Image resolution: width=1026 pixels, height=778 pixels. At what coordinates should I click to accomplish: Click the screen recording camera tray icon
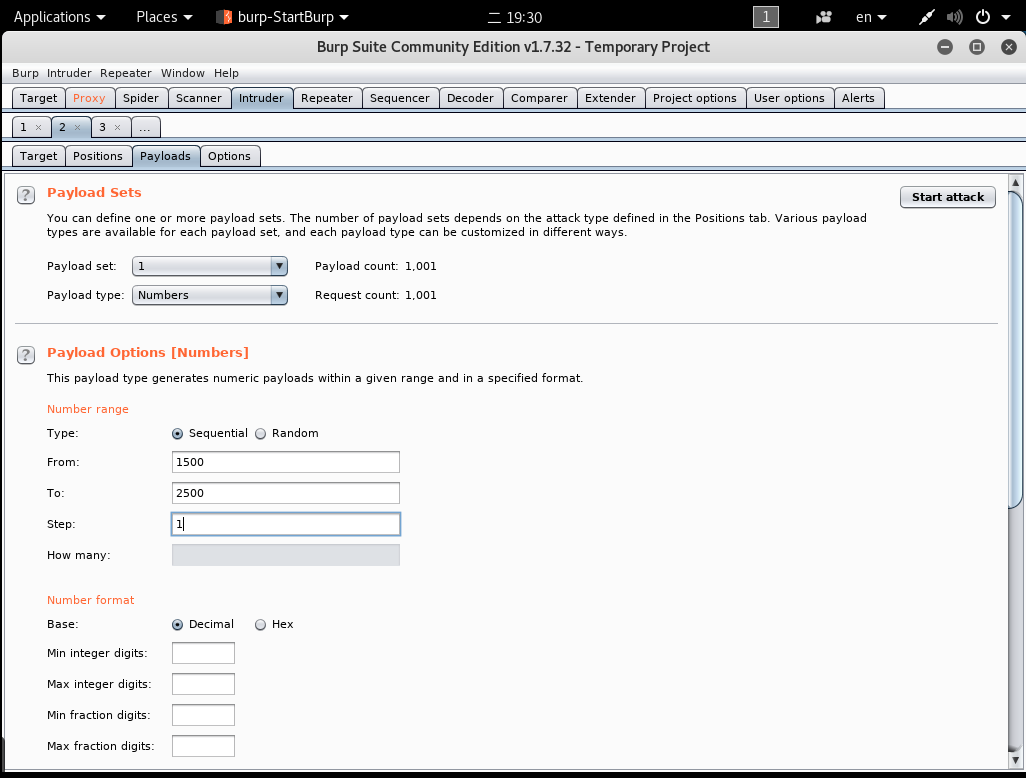(823, 17)
